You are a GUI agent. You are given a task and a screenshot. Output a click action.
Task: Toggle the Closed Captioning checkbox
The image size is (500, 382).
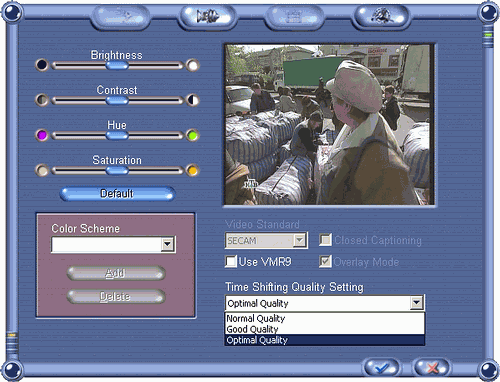325,240
